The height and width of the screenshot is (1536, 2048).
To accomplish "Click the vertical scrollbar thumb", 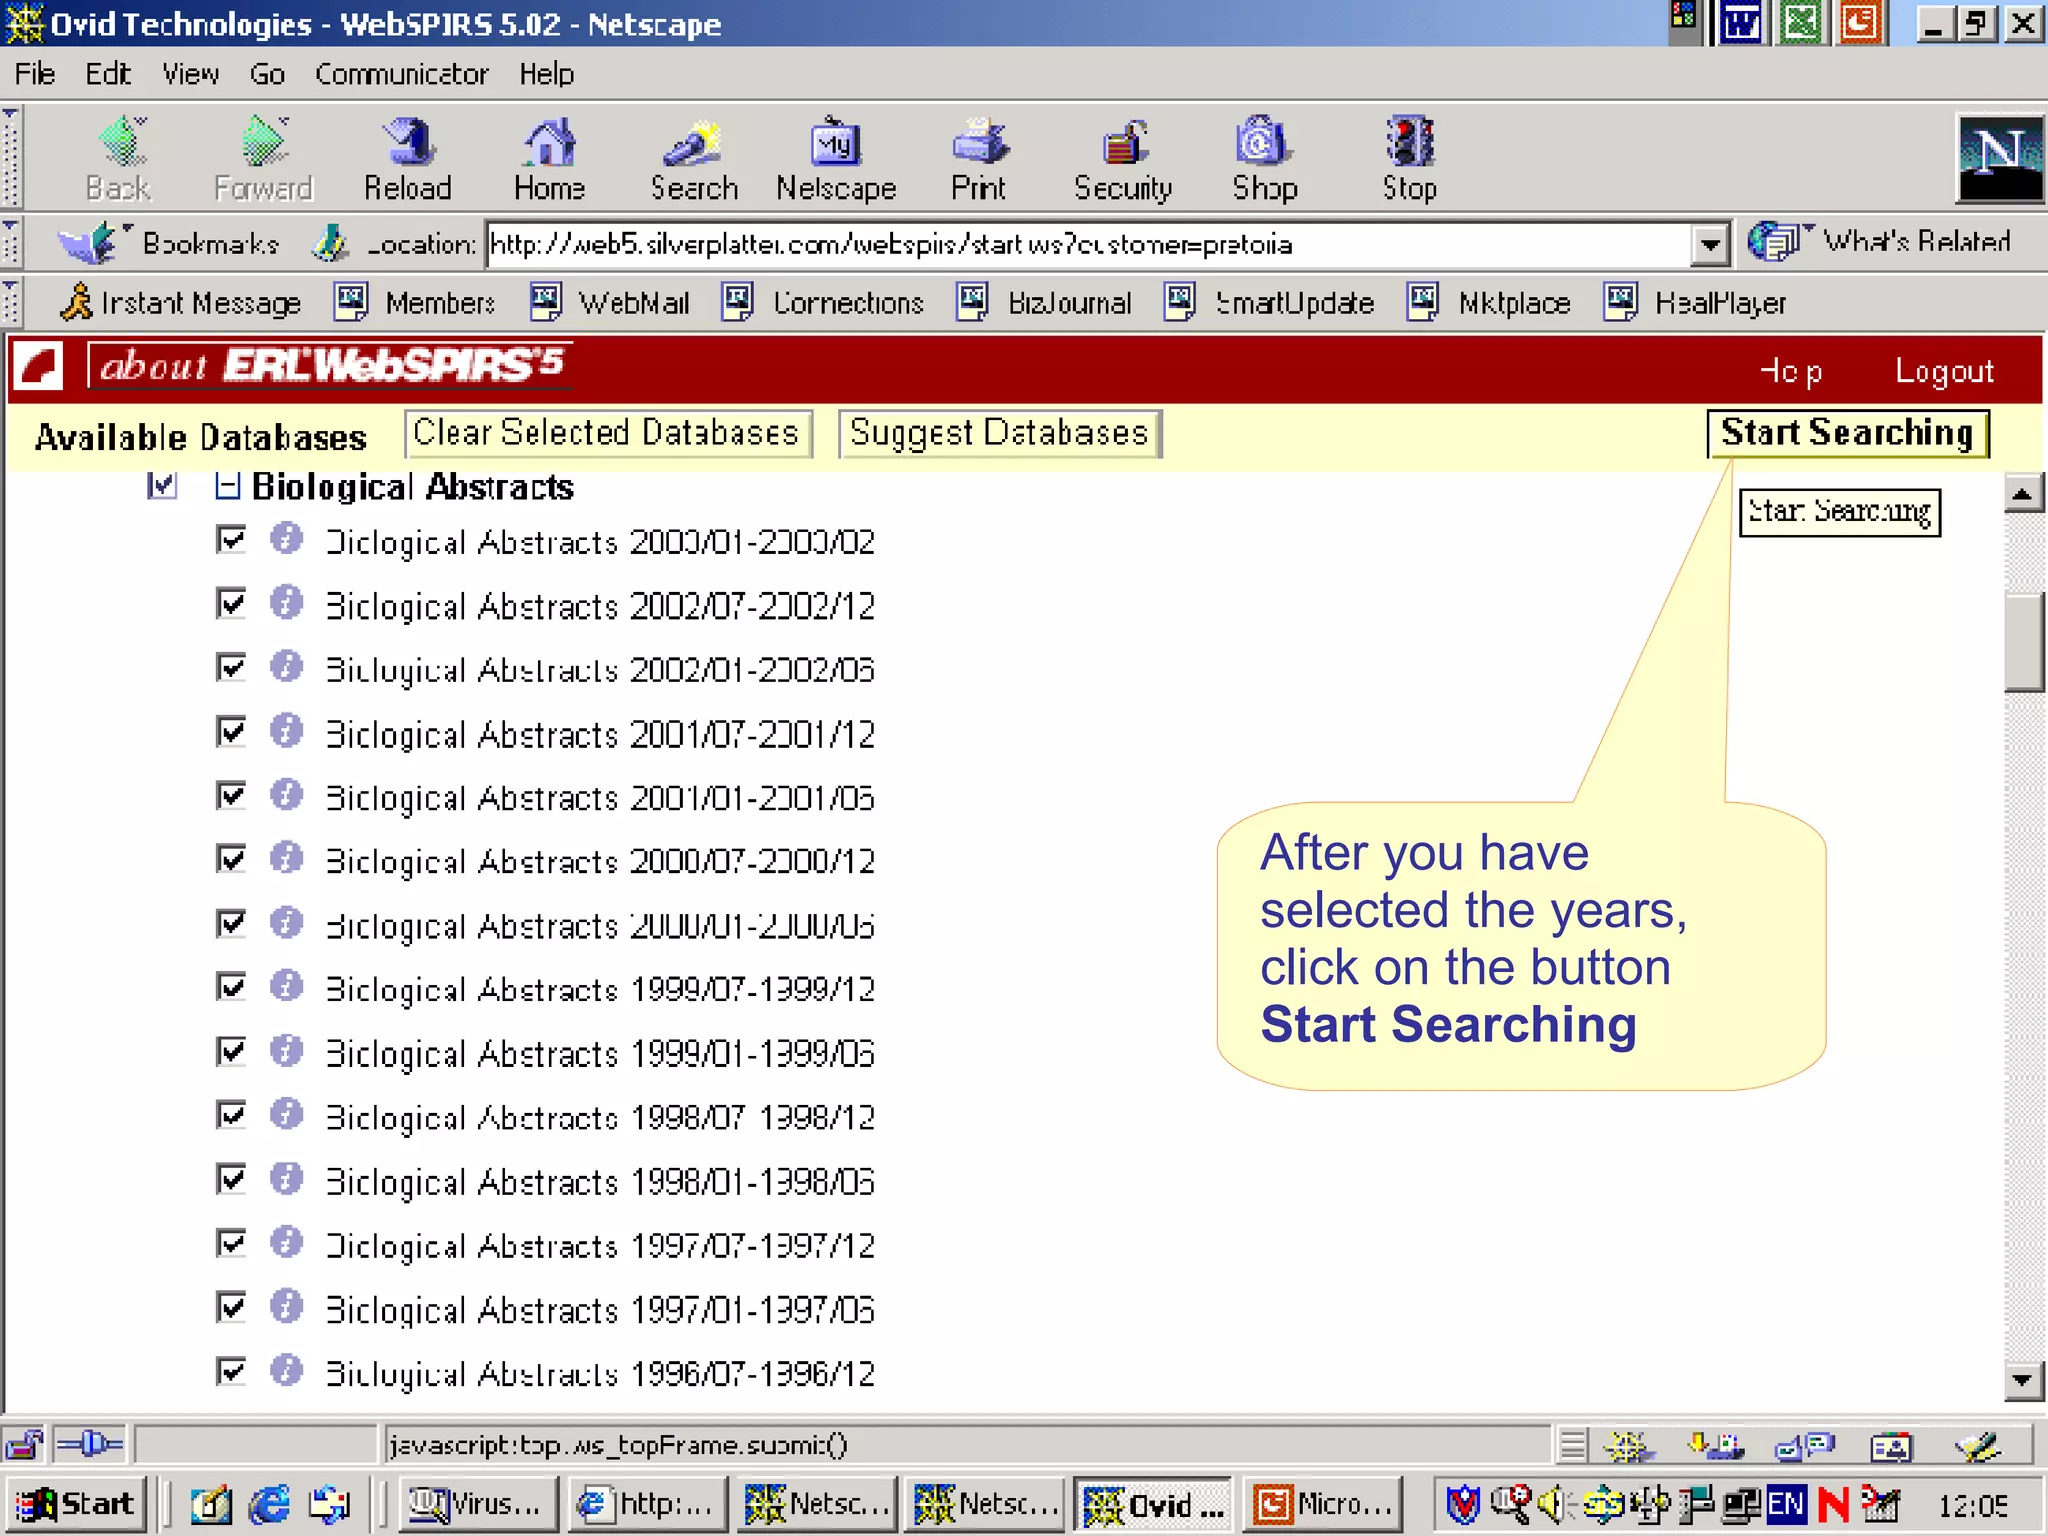I will pyautogui.click(x=2023, y=642).
